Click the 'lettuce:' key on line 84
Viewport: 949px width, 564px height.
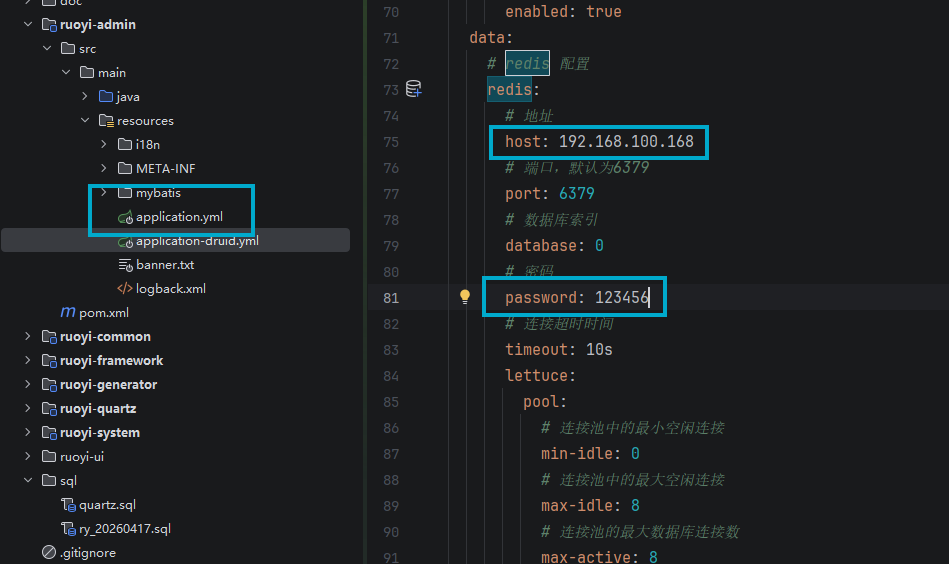(540, 375)
